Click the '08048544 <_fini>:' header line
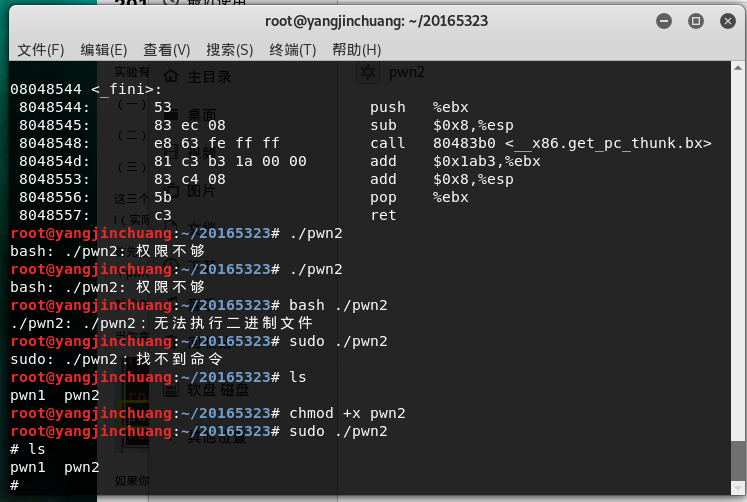This screenshot has height=502, width=747. (86, 89)
